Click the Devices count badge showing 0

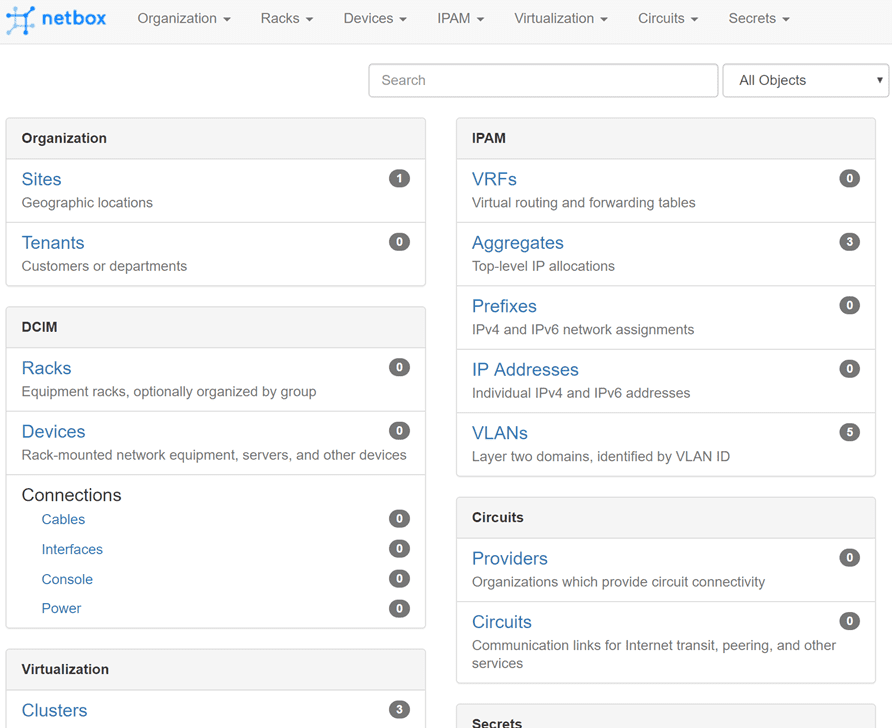399,430
